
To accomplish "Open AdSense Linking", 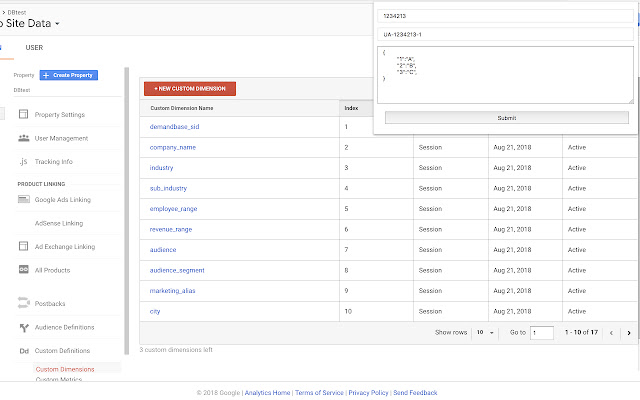I will (x=59, y=223).
